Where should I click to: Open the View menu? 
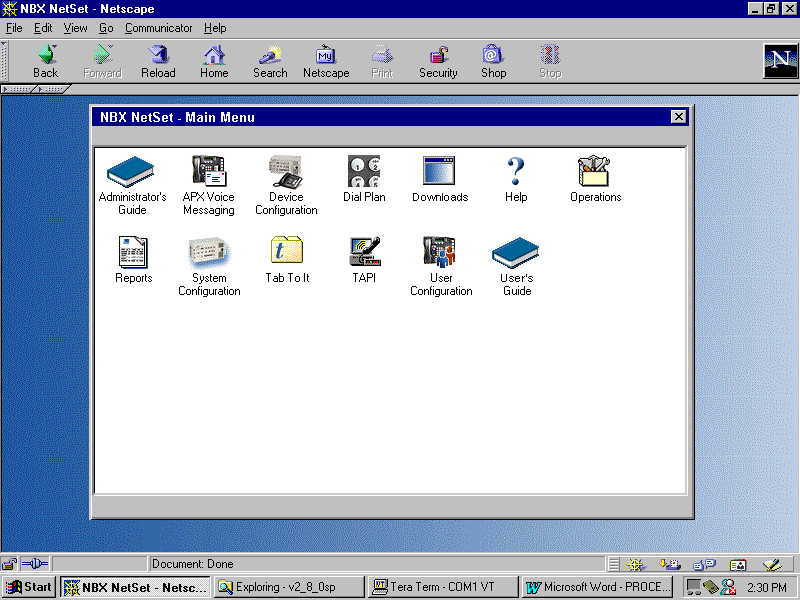click(x=76, y=28)
